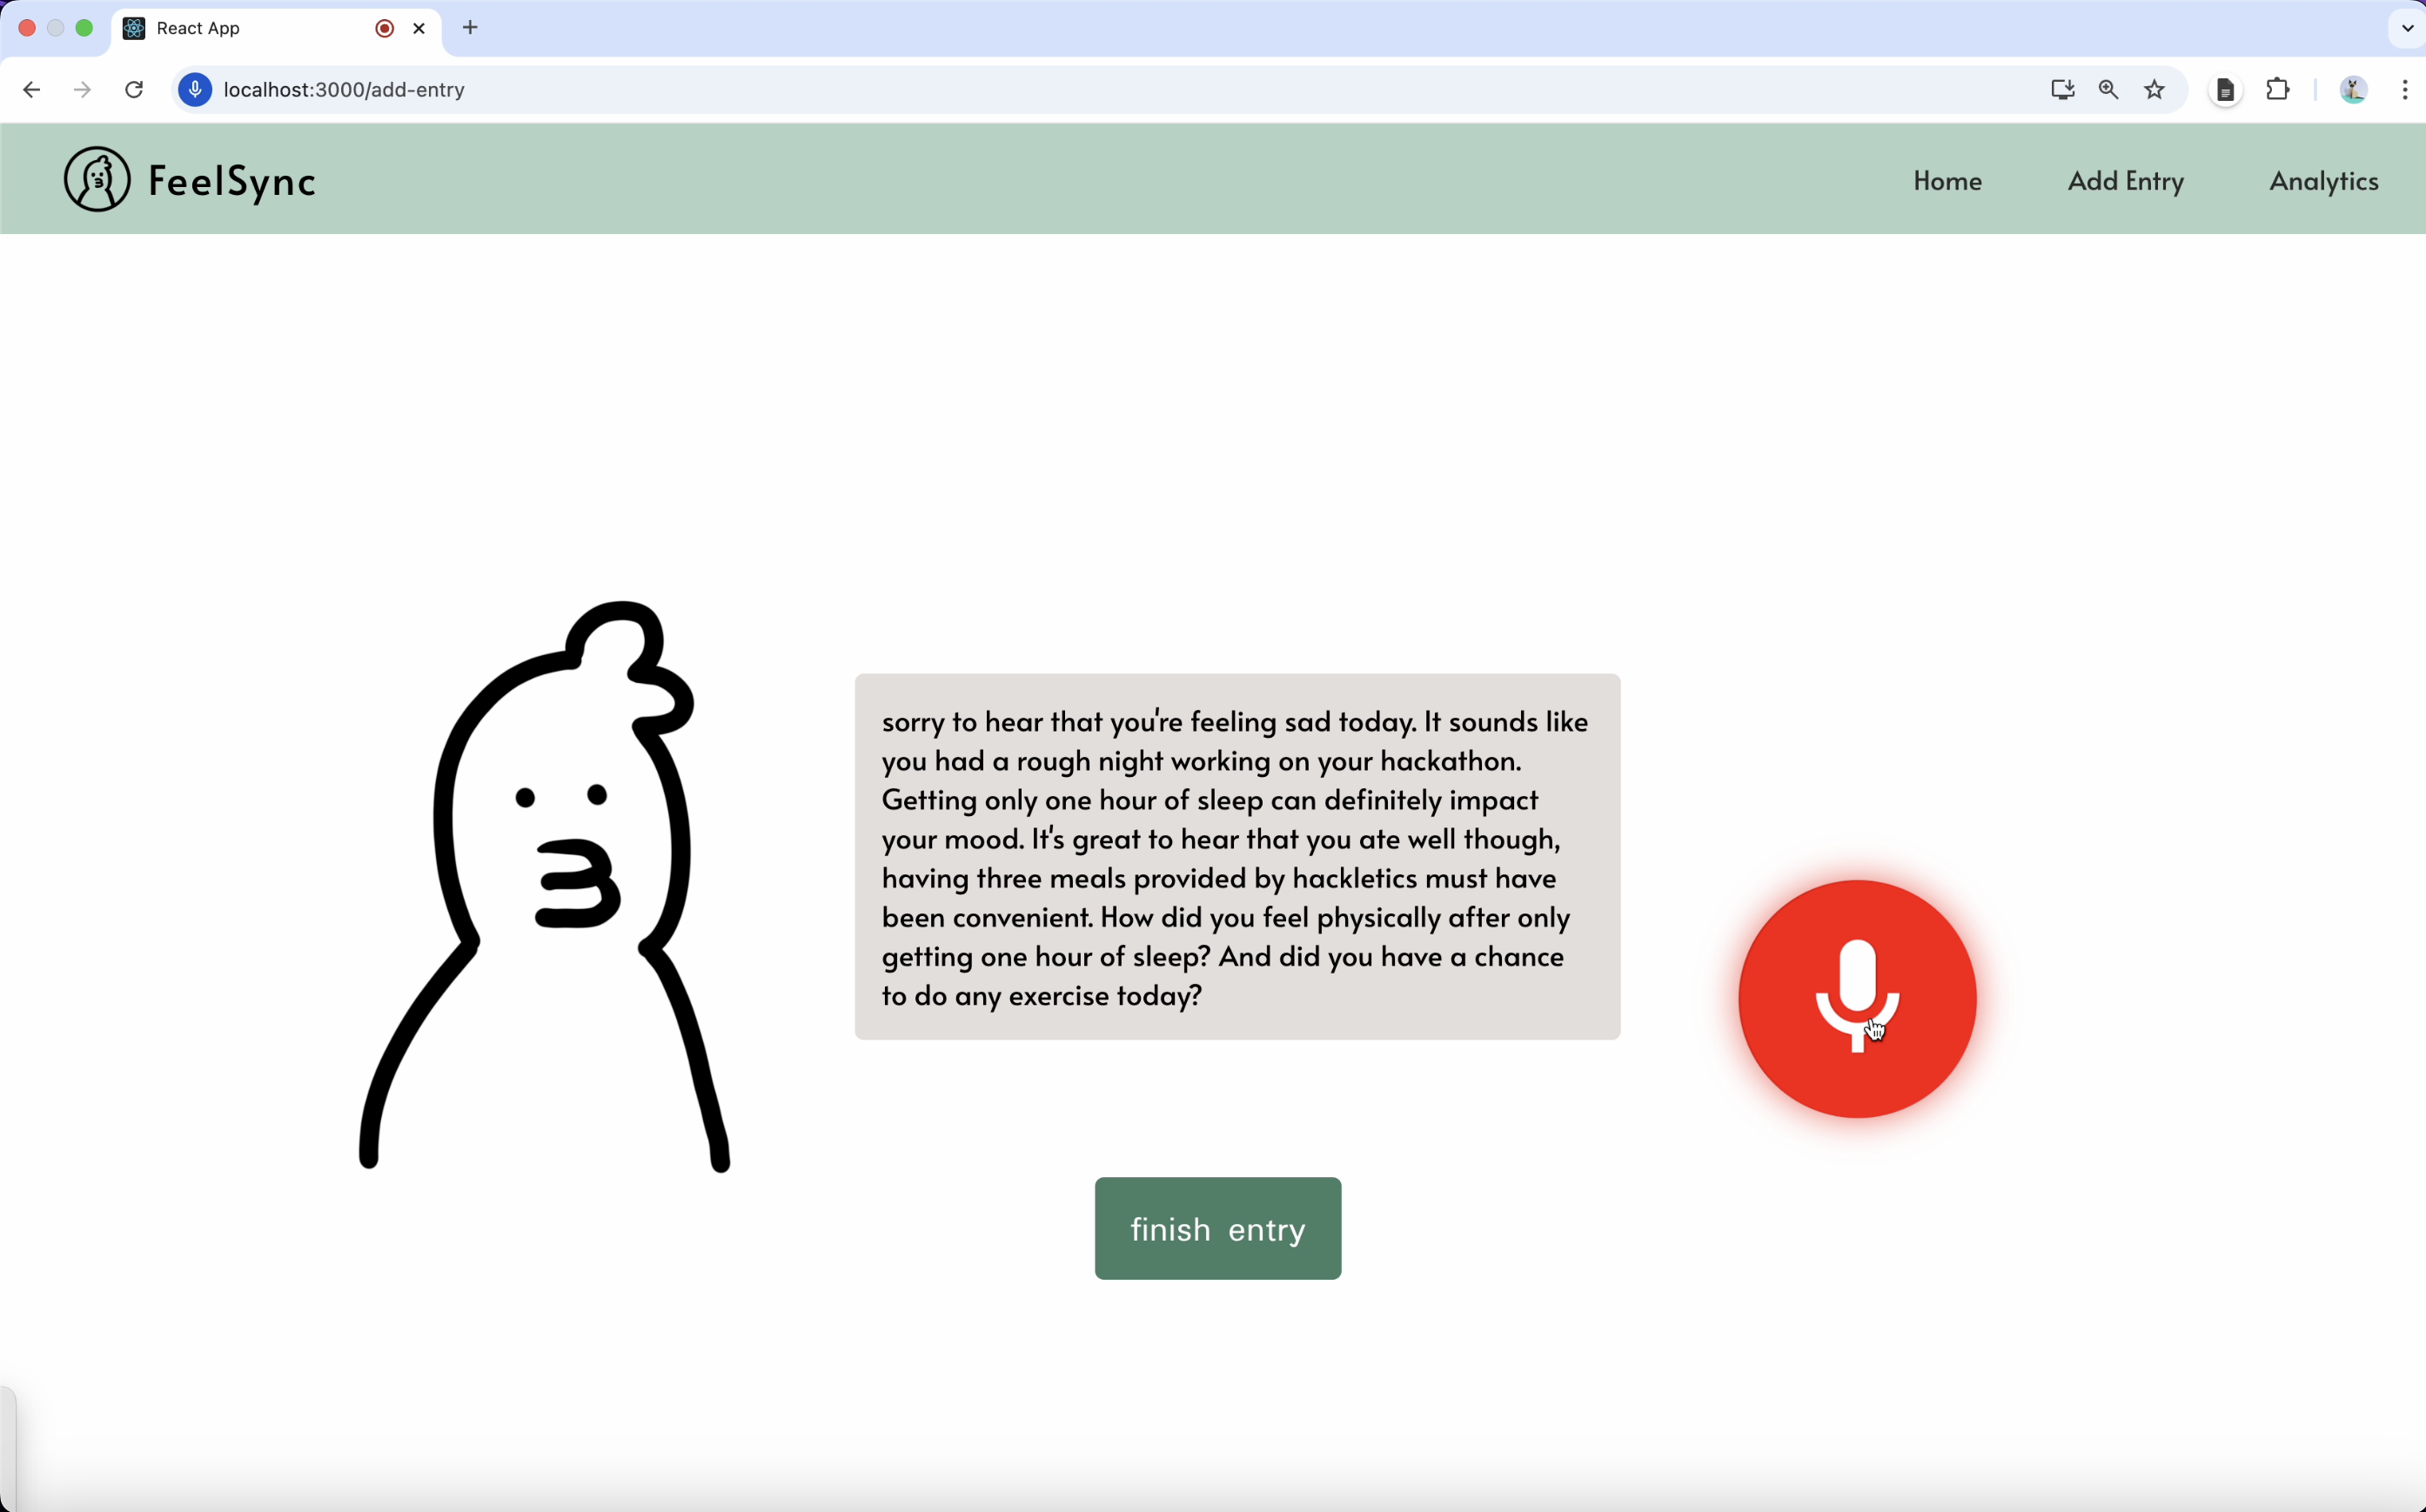The width and height of the screenshot is (2426, 1512).
Task: Click the red microphone record button
Action: (1857, 999)
